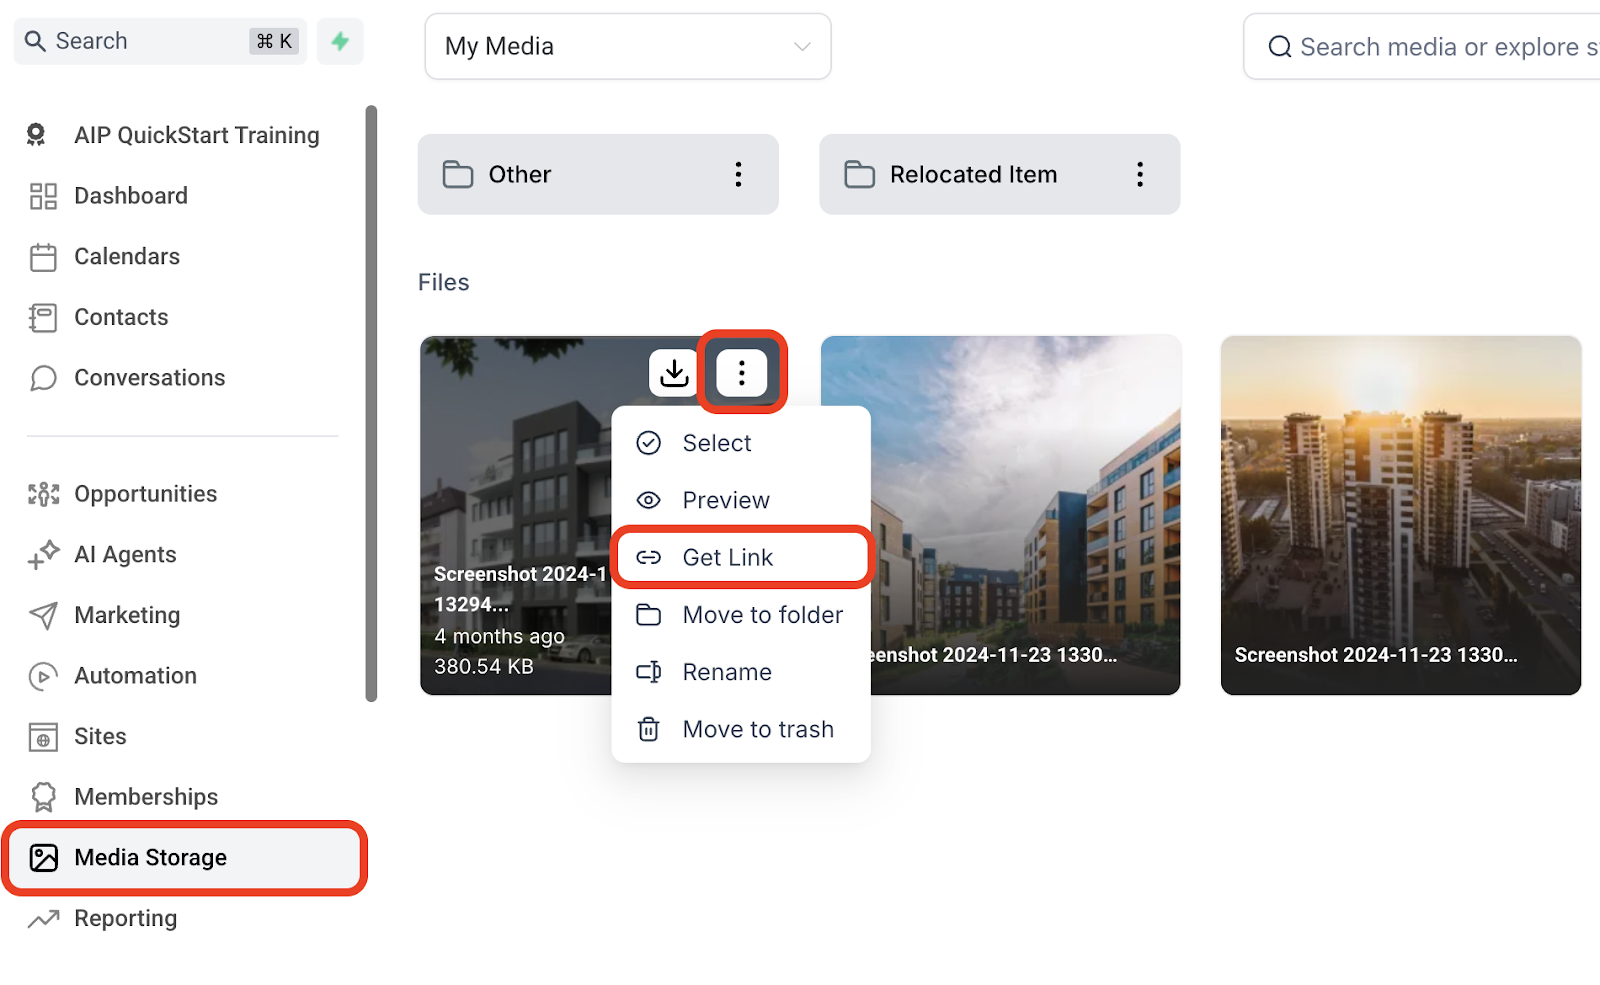Click the Calendars icon in sidebar

coord(43,257)
